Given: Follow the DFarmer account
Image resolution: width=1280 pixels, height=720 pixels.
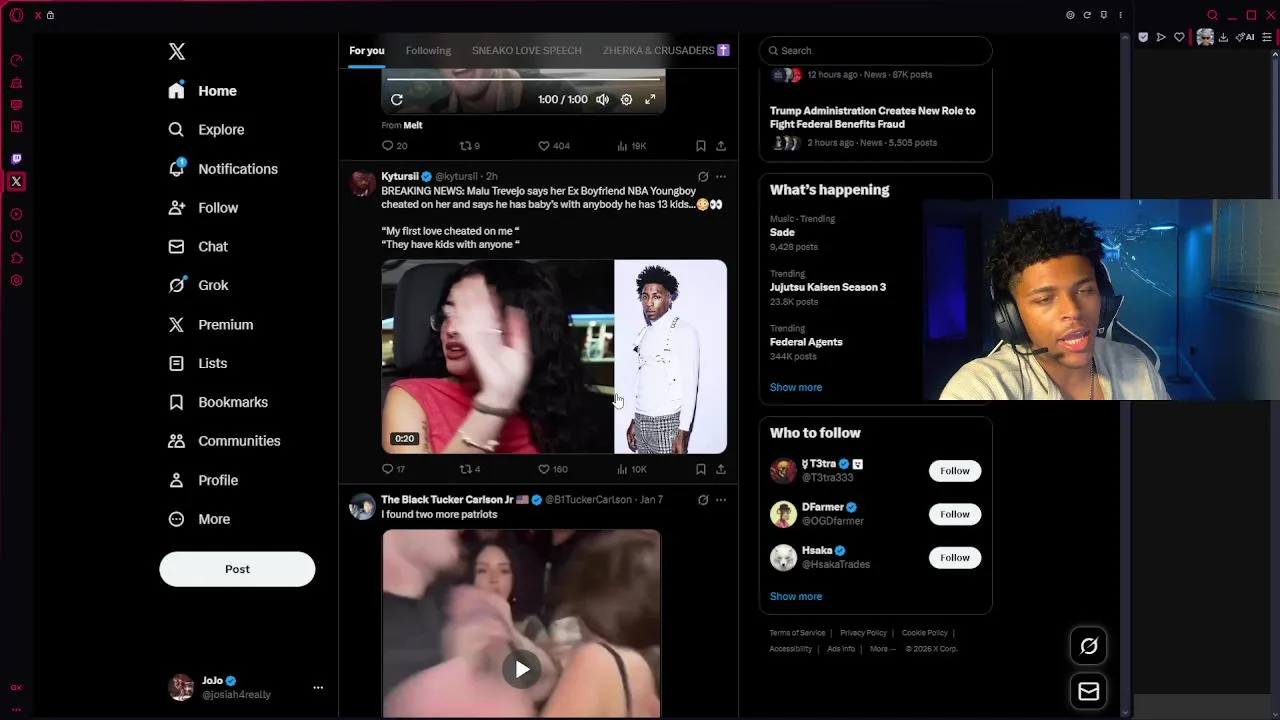Looking at the screenshot, I should point(955,514).
